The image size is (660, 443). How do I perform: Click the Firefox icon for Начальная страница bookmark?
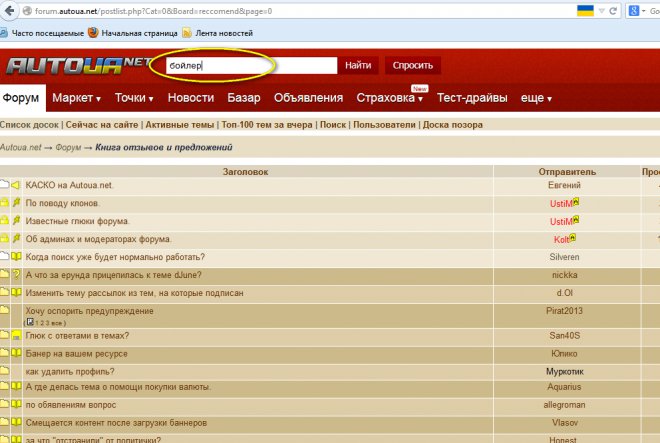tap(93, 32)
